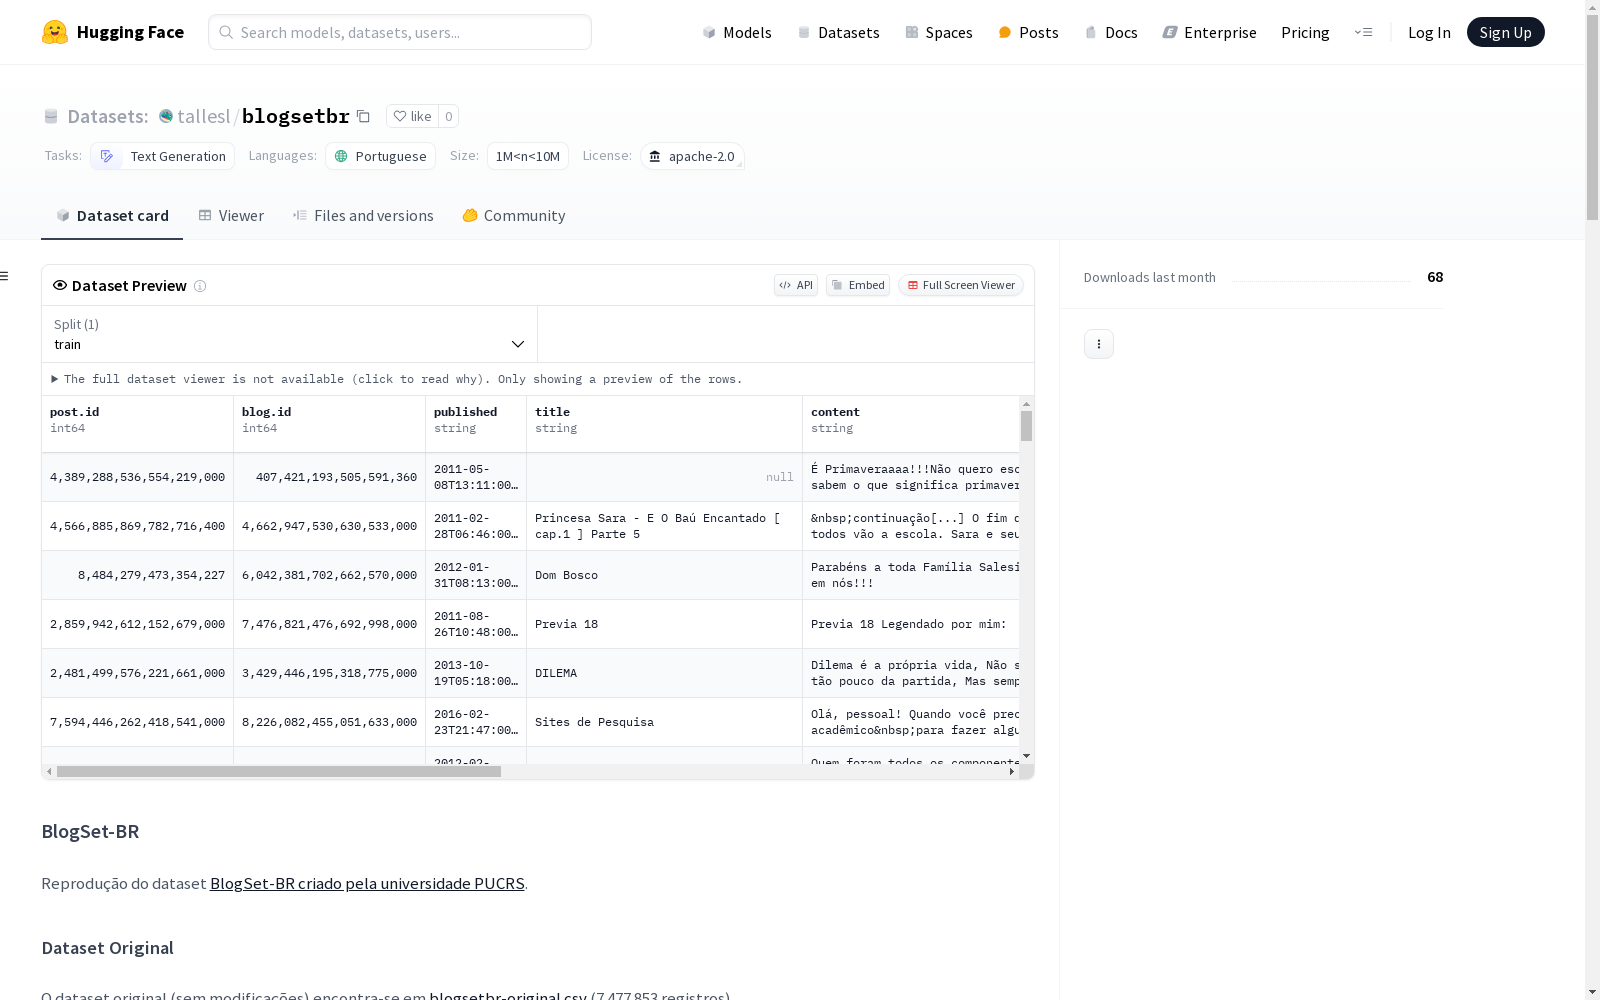
Task: Select the 'Sites de Pesquisa' title cell
Action: (665, 722)
